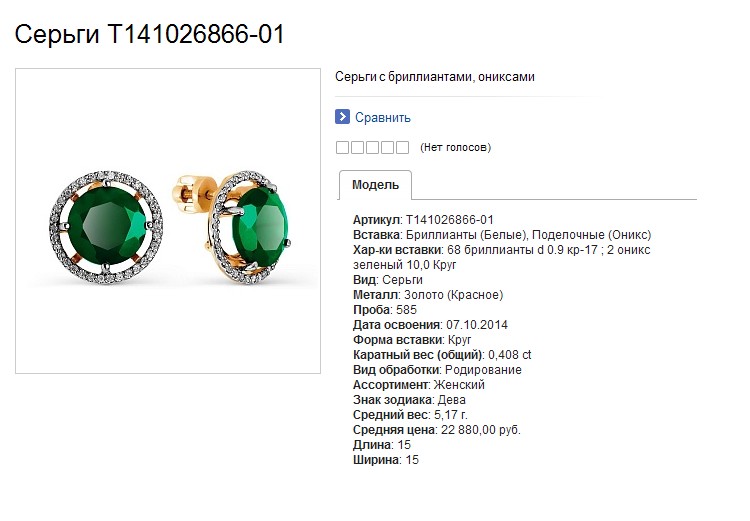Click the Средняя цена 22 880,00 руб. line
The image size is (750, 521).
tap(437, 430)
